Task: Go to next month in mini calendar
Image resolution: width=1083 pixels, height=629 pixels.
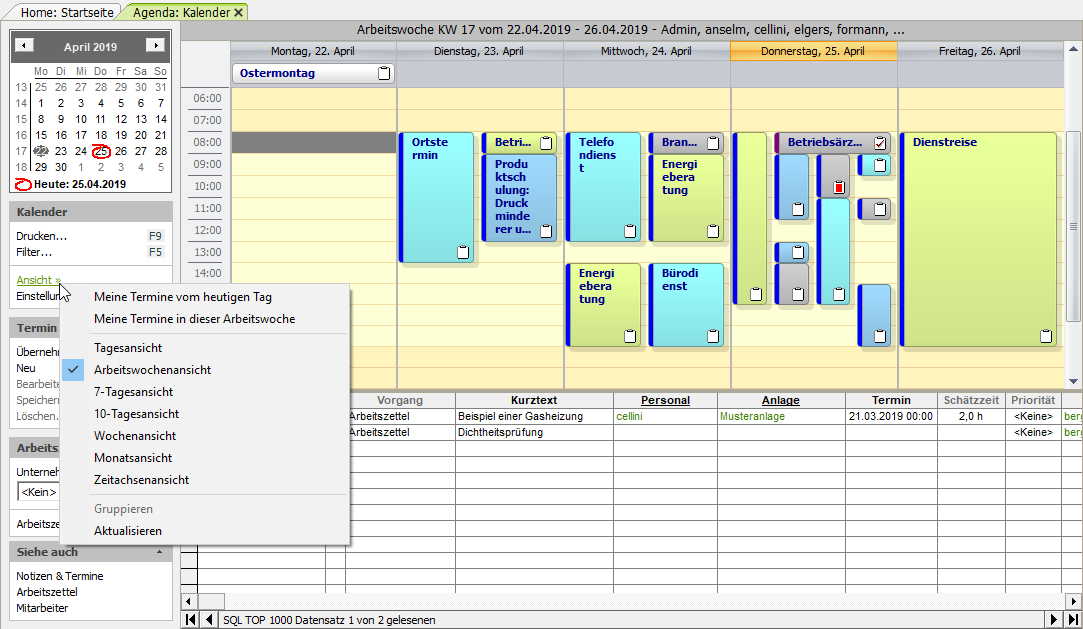Action: [x=155, y=46]
